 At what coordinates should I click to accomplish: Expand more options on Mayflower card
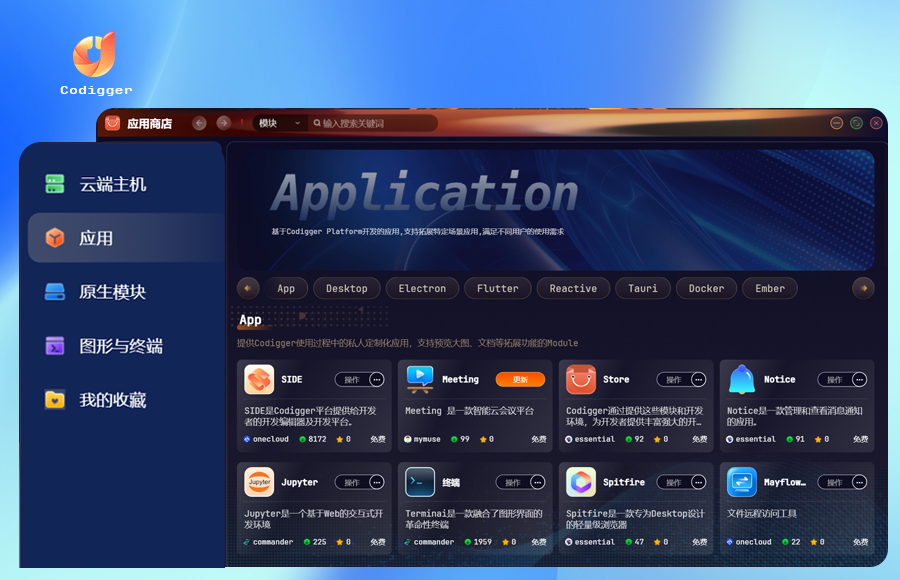pyautogui.click(x=859, y=482)
